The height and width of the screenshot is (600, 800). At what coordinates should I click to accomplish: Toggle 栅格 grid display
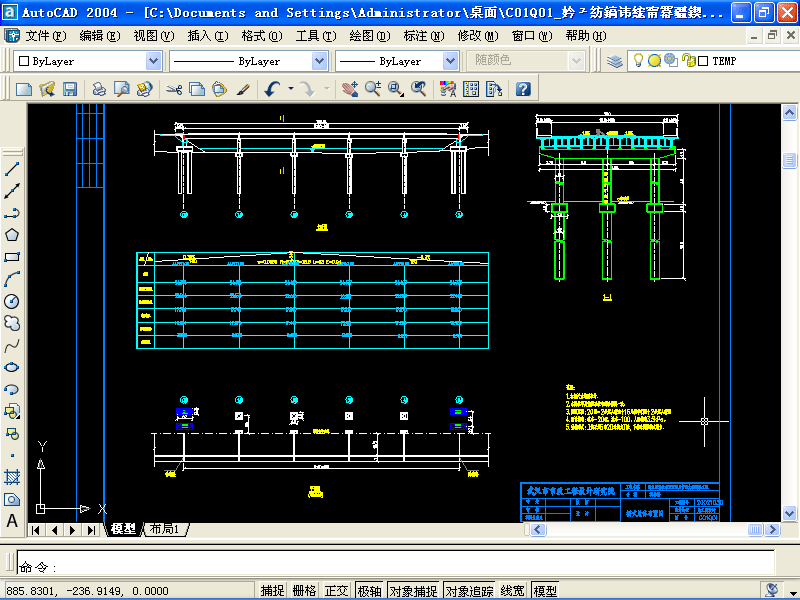304,591
